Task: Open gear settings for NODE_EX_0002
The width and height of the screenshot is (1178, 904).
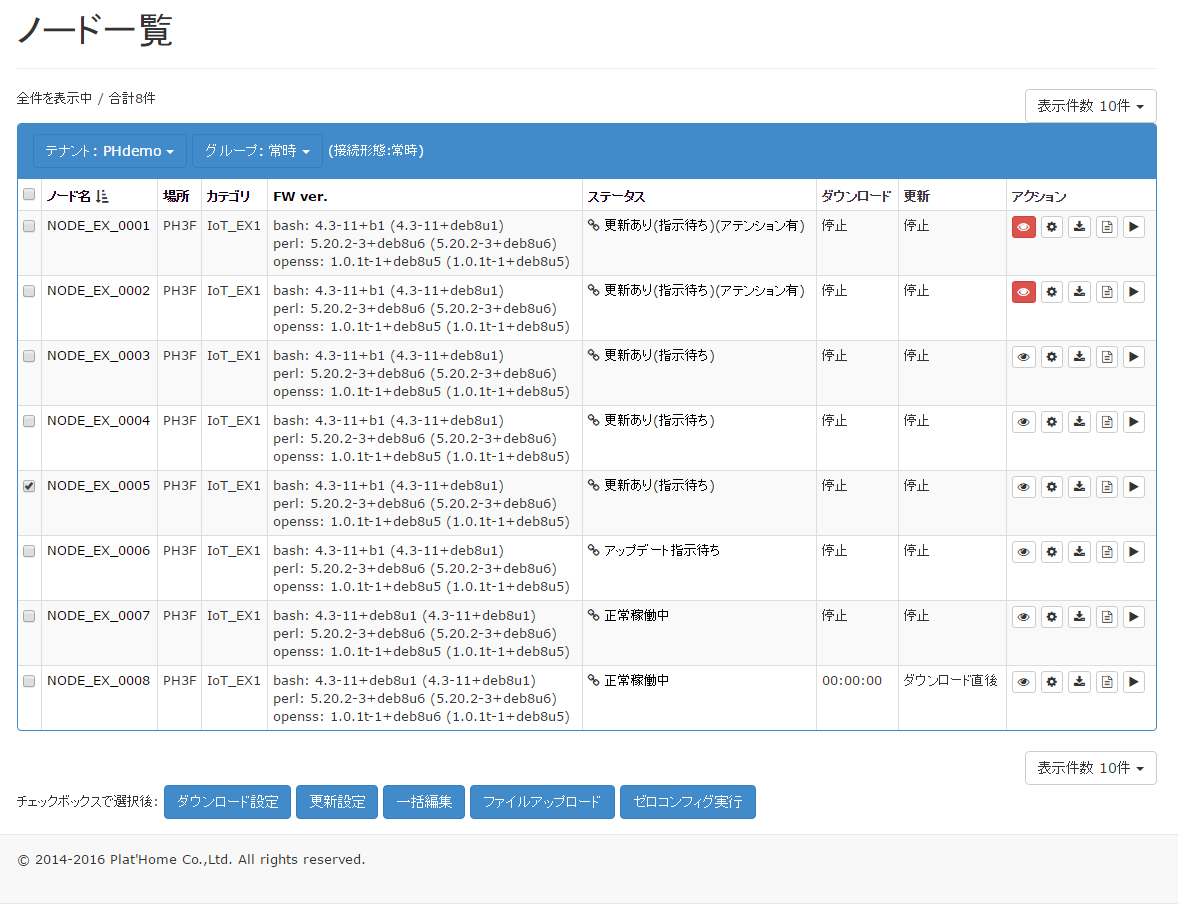Action: 1052,292
